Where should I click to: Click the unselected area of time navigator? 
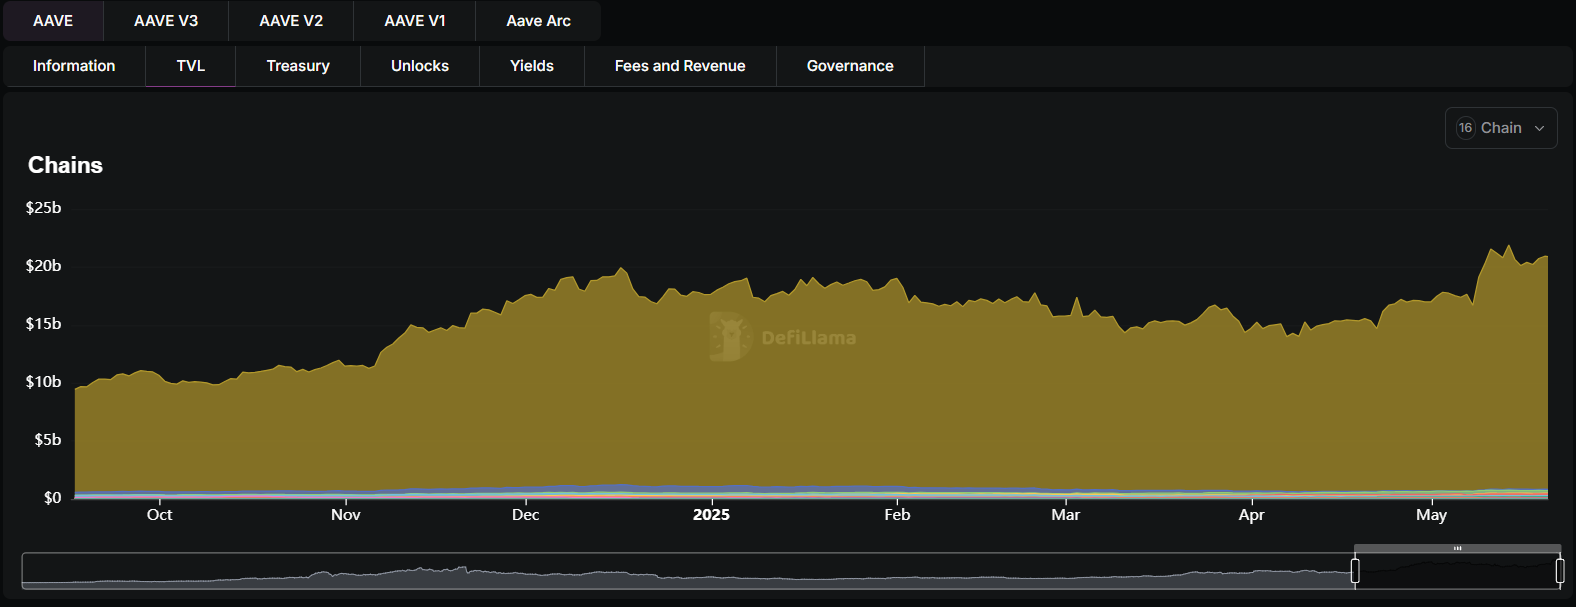pyautogui.click(x=688, y=571)
